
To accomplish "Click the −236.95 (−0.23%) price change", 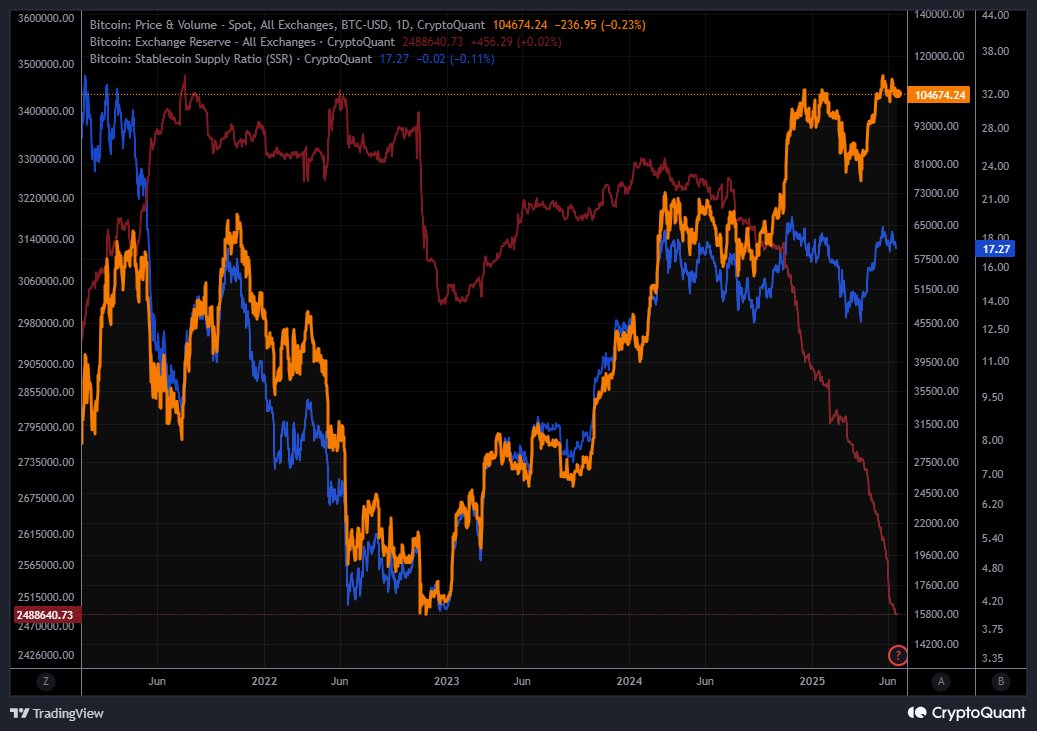I will pos(600,25).
